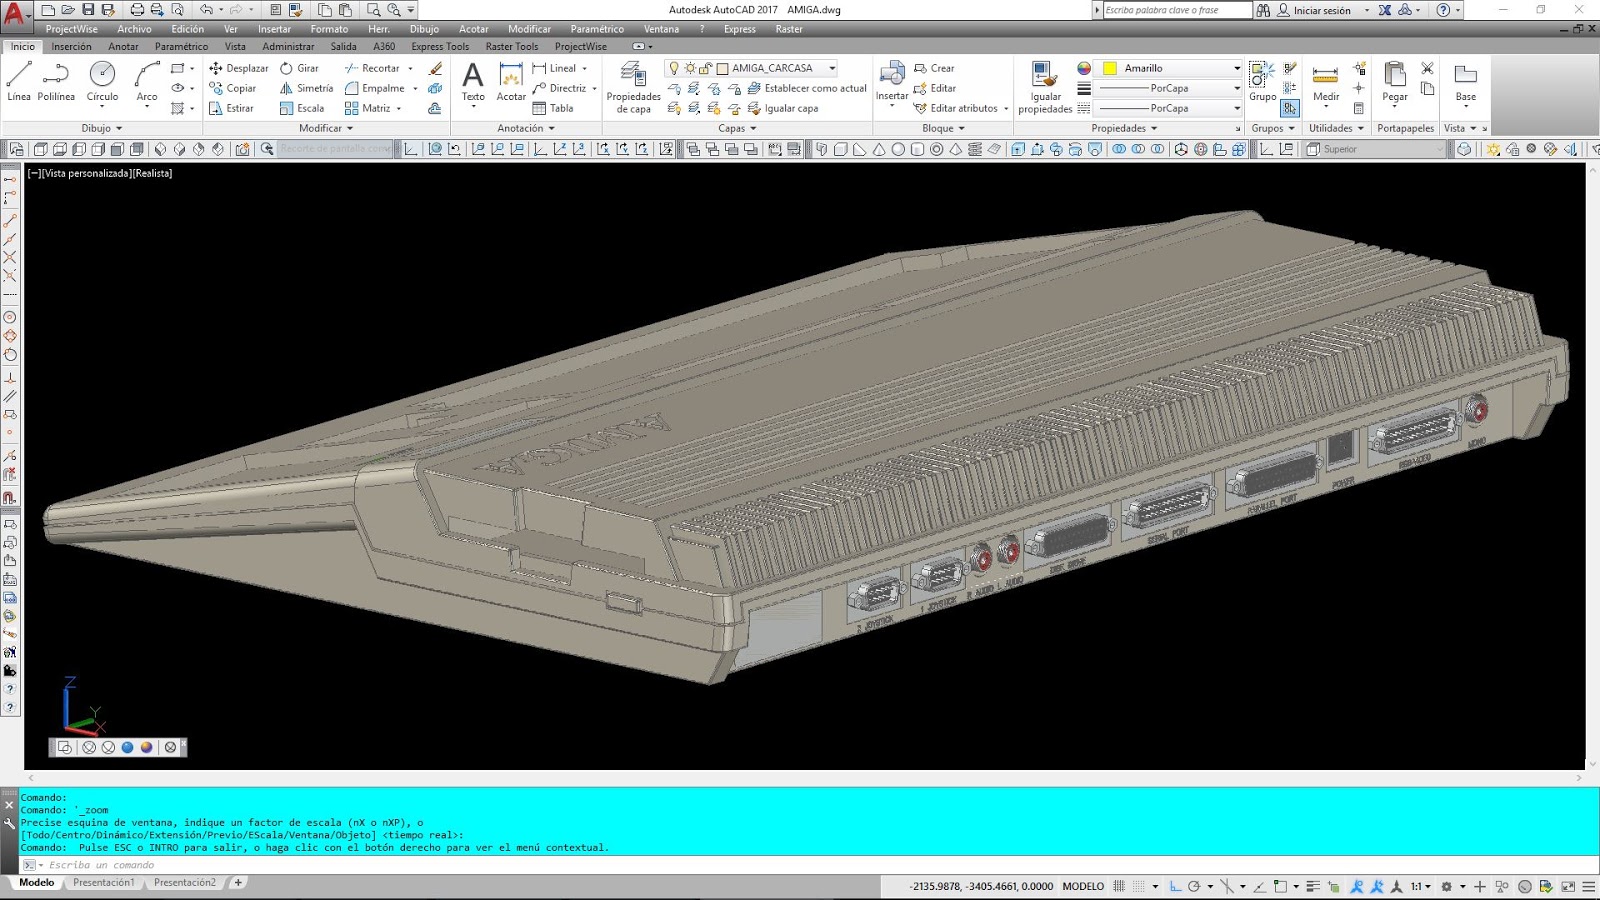Click the erase tool in Modificar panel

(435, 68)
